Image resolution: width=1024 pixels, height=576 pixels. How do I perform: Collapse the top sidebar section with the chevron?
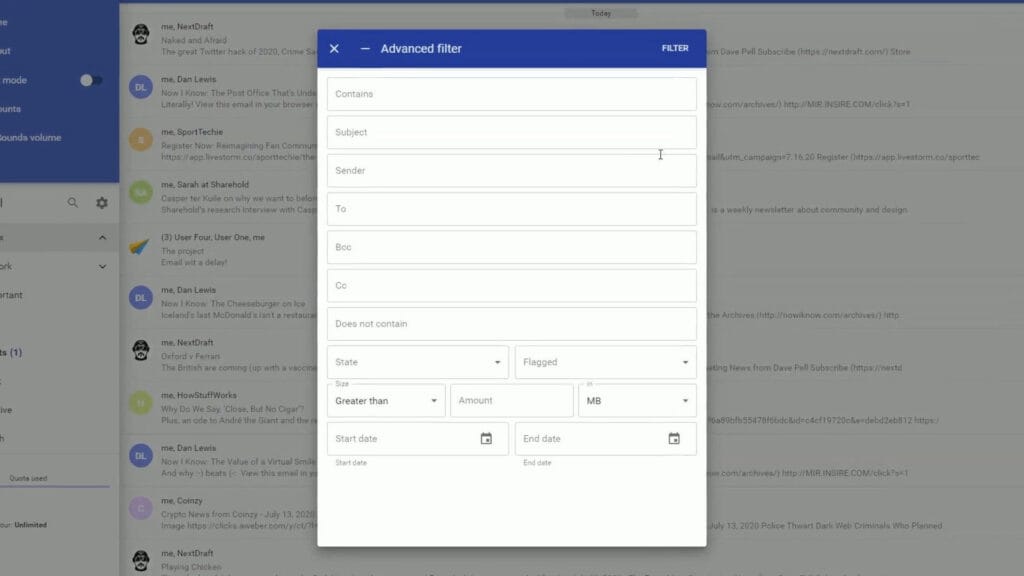click(x=101, y=238)
